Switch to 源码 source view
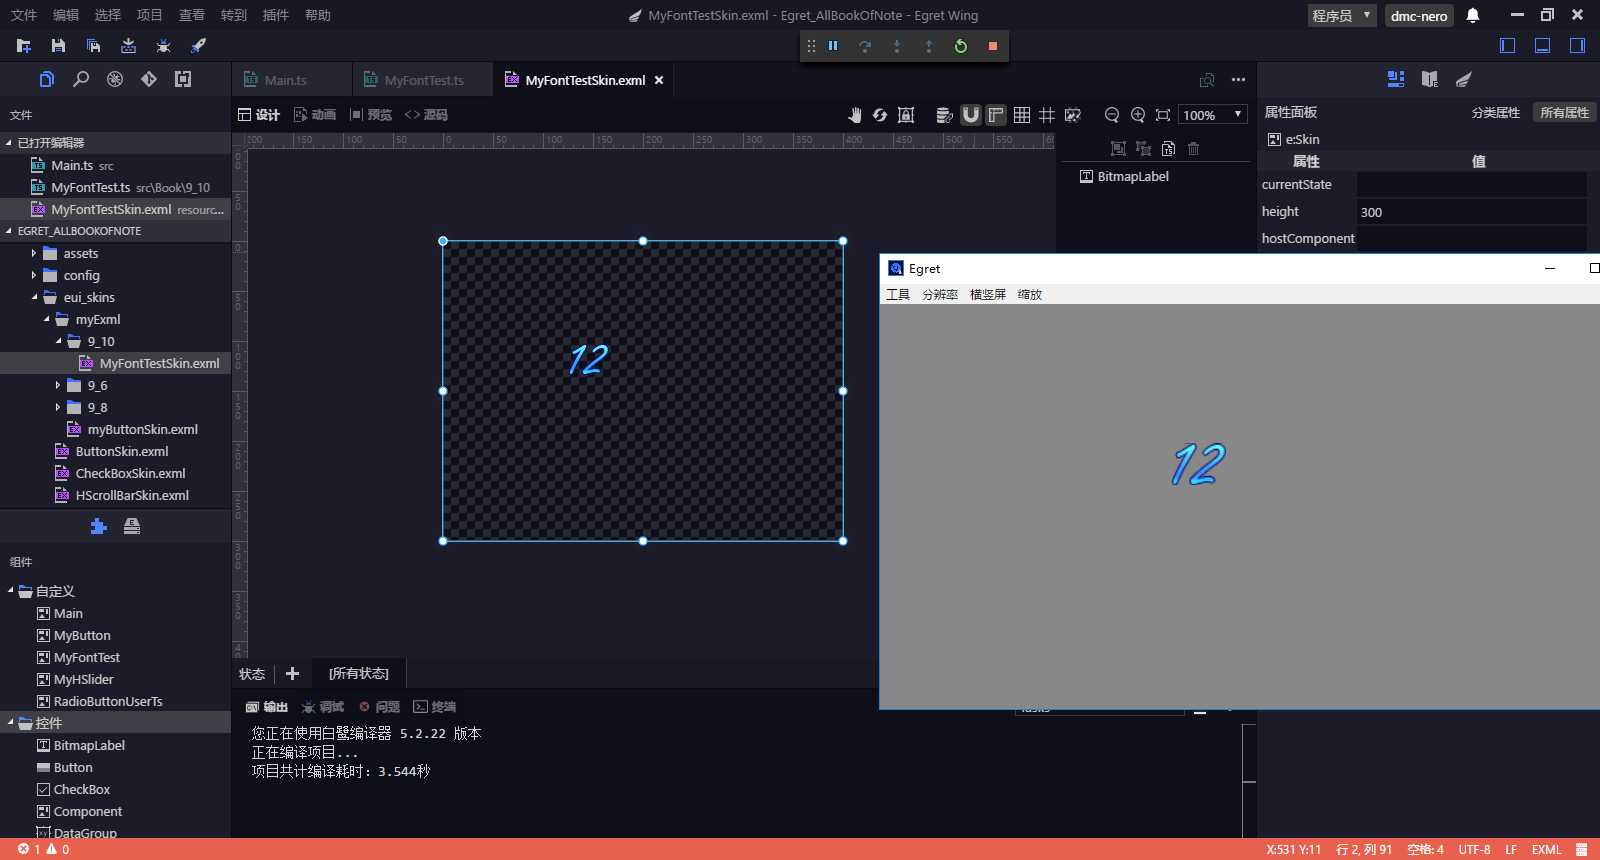 point(426,115)
